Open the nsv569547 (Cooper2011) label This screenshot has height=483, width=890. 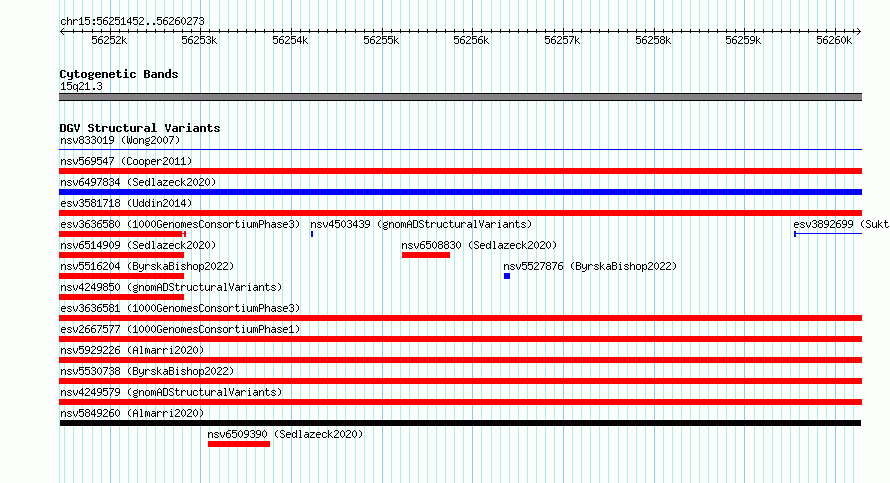point(126,161)
